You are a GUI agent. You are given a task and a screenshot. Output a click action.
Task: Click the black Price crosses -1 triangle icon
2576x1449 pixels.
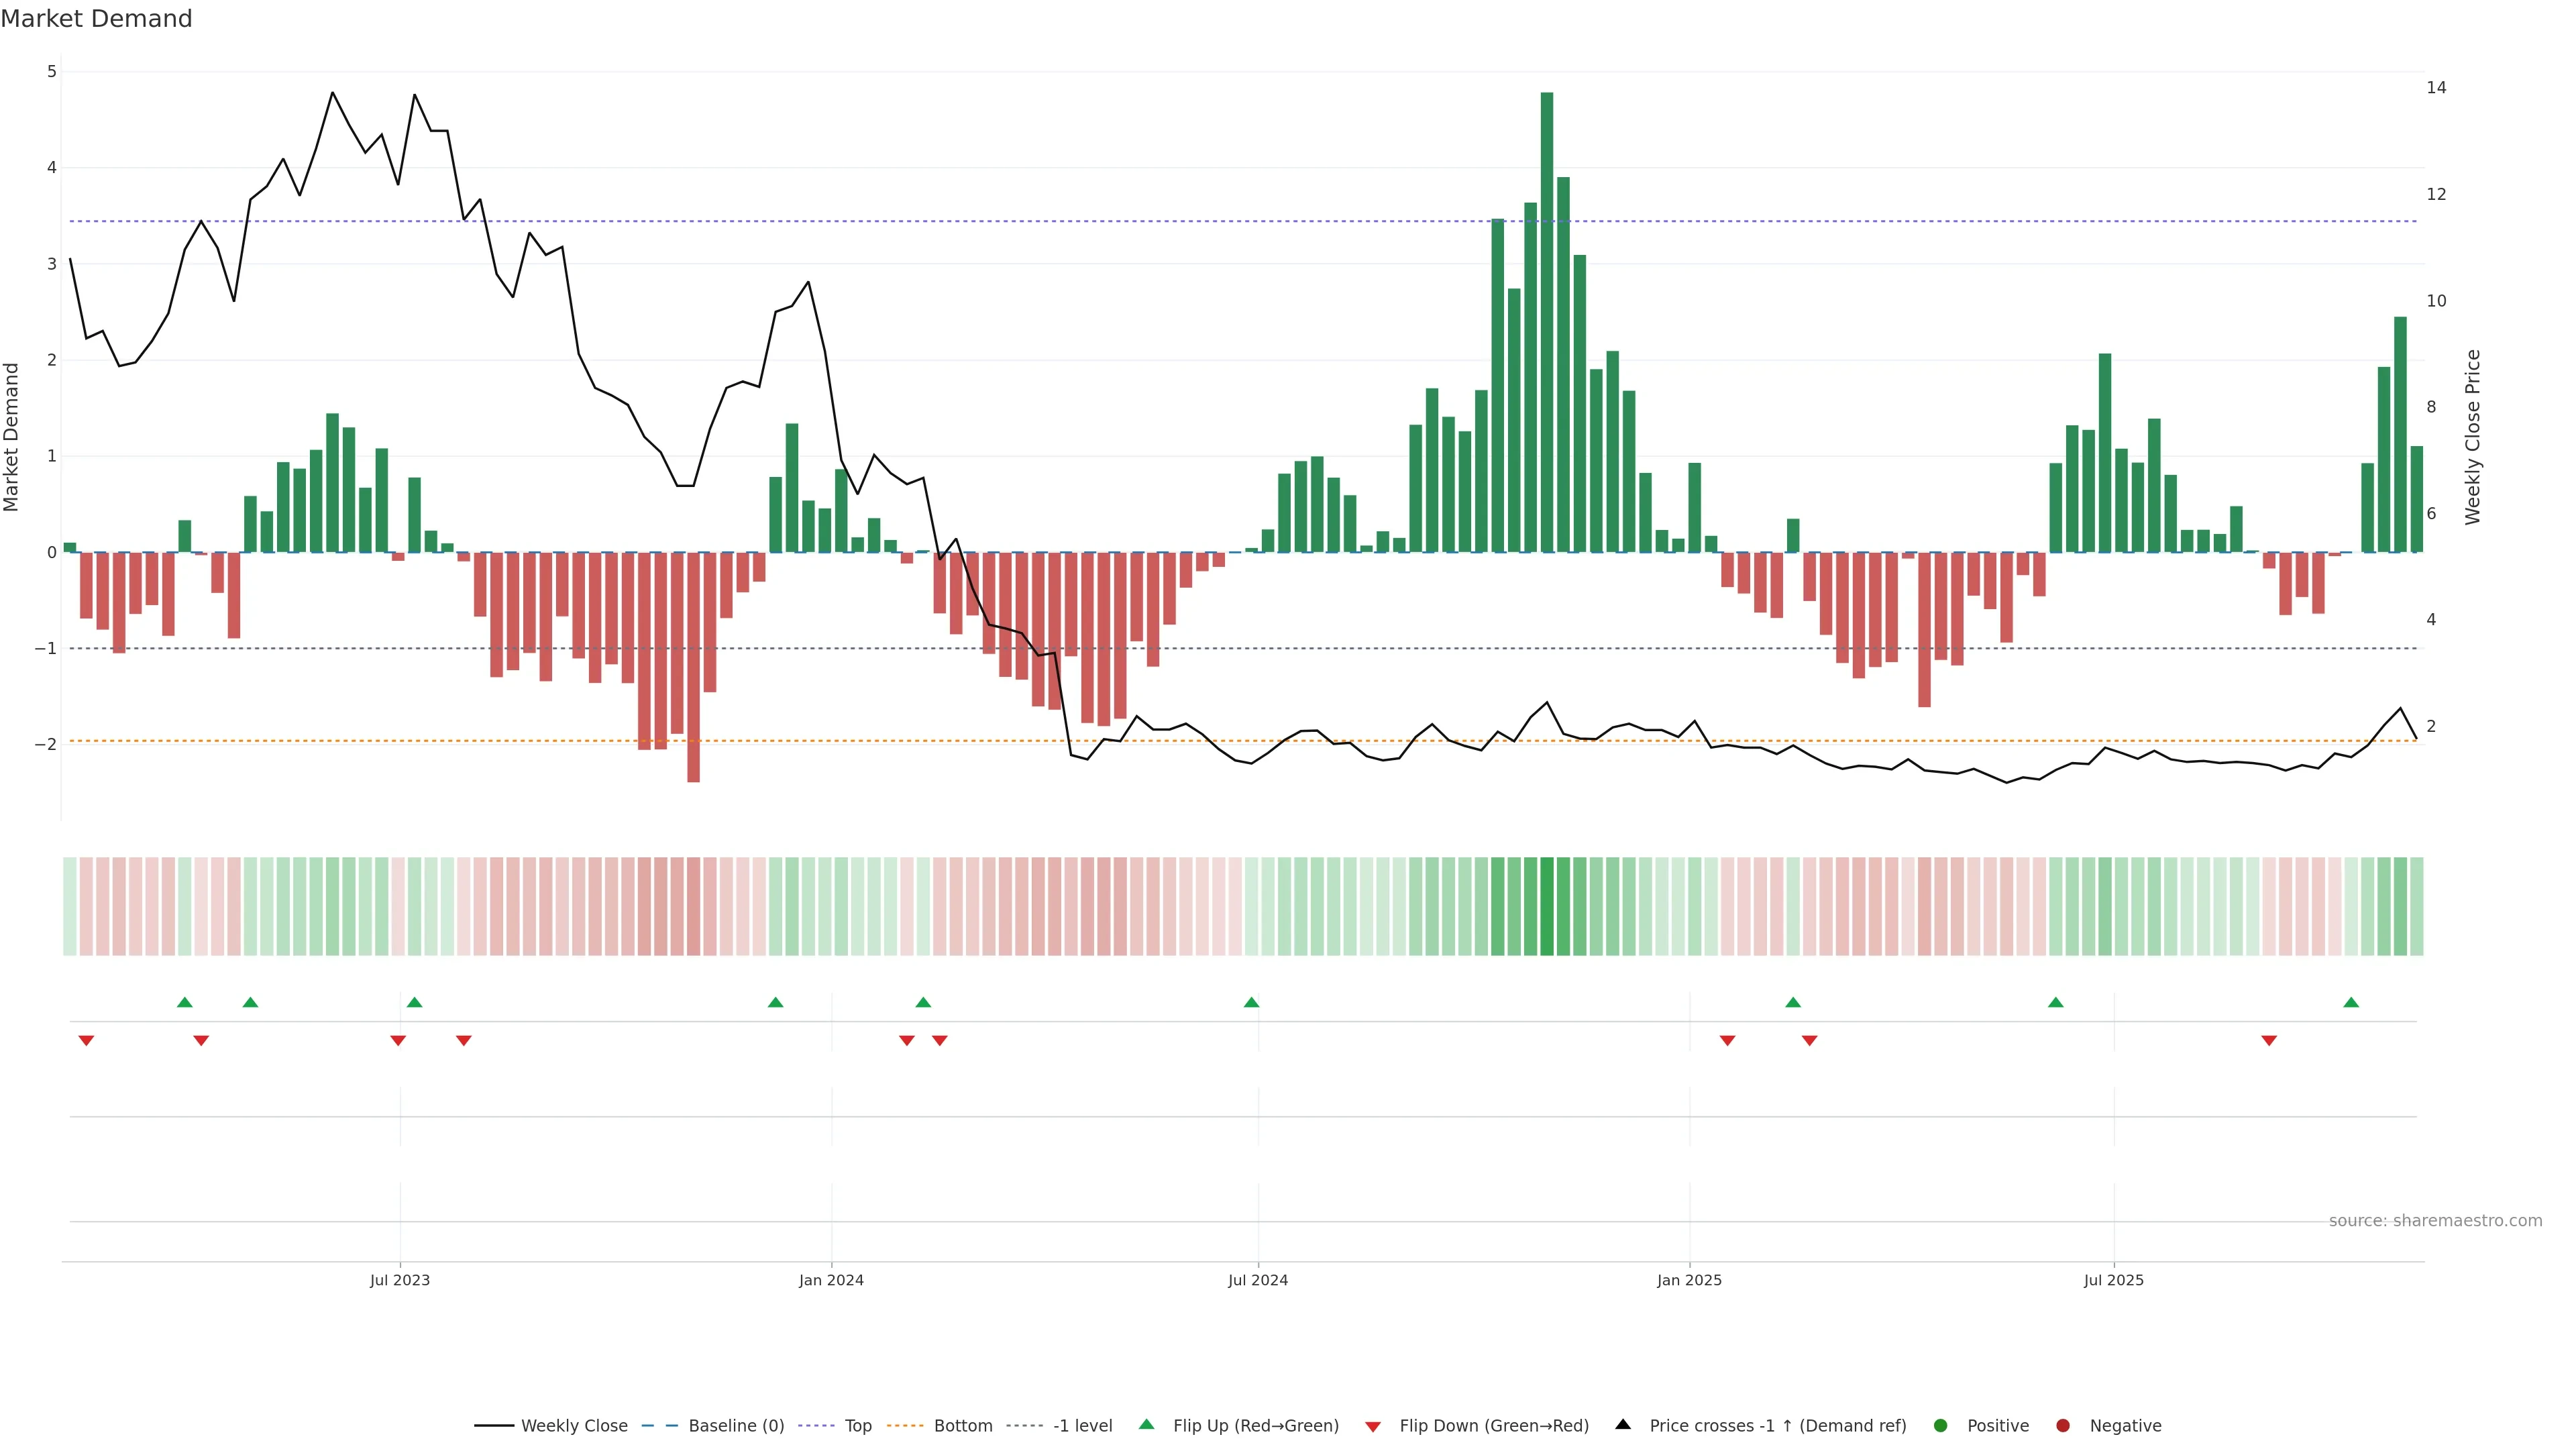[1623, 1425]
